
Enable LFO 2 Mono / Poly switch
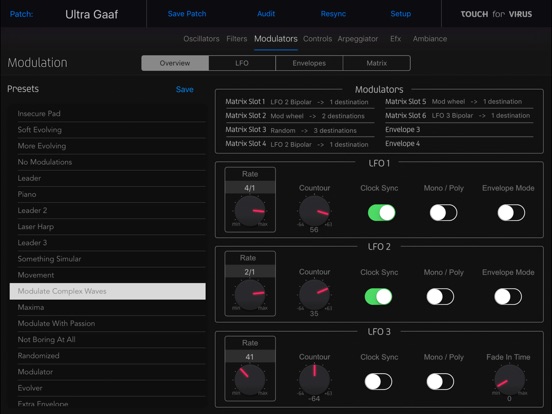coord(440,297)
